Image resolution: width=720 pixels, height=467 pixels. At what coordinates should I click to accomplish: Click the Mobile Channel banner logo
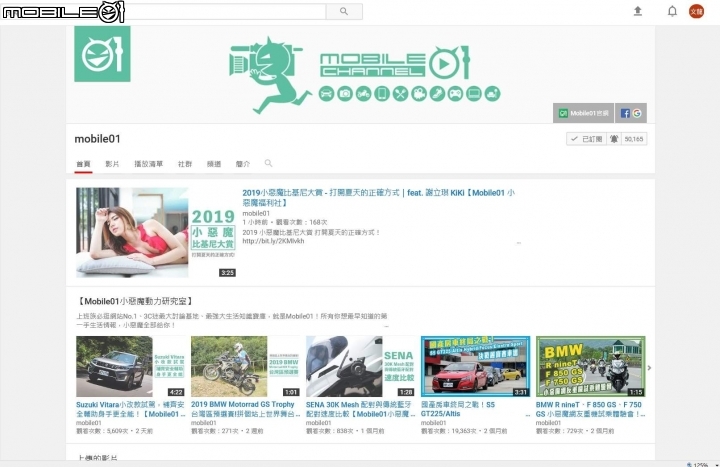pyautogui.click(x=394, y=62)
